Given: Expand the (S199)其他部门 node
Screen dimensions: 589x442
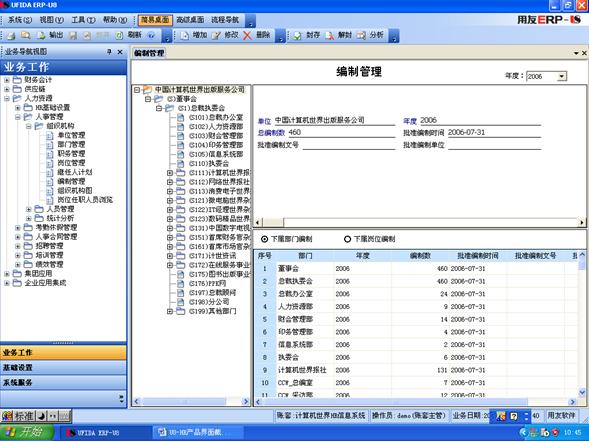Looking at the screenshot, I should pyautogui.click(x=170, y=311).
